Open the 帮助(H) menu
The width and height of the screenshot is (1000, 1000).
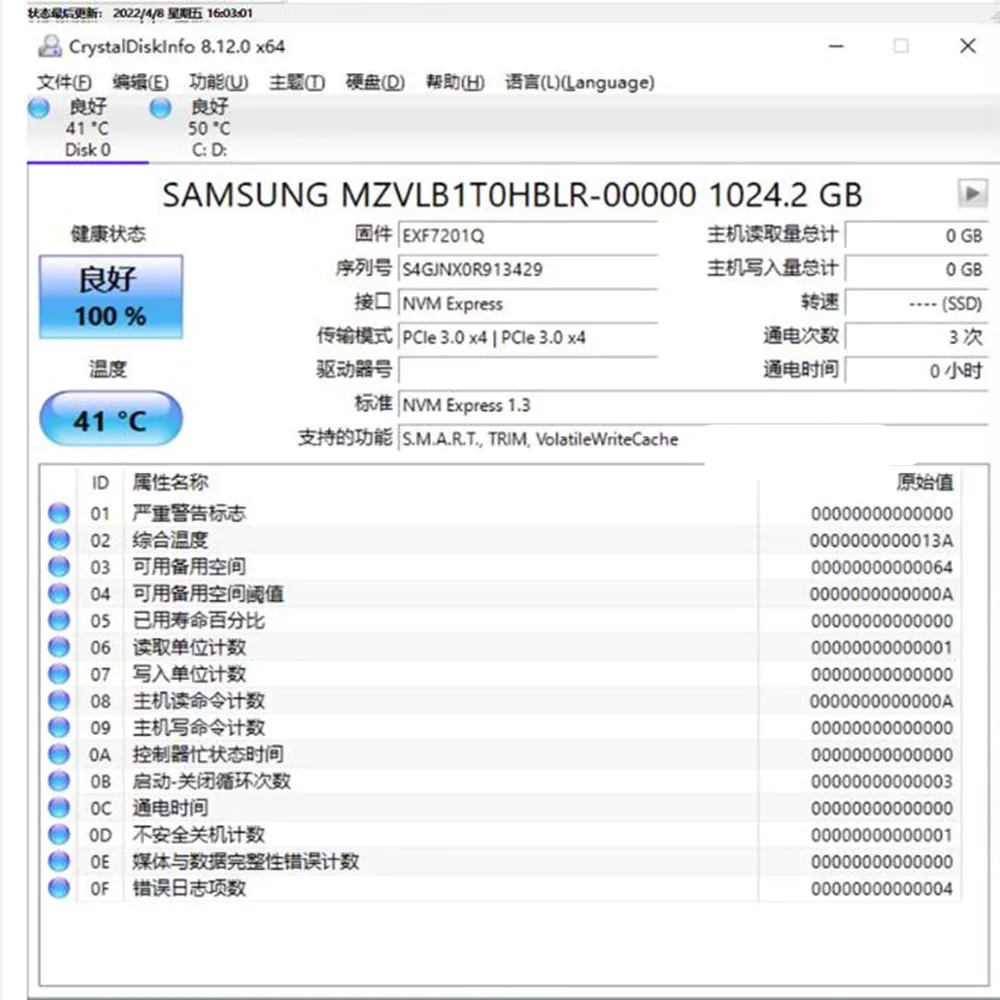click(x=455, y=82)
